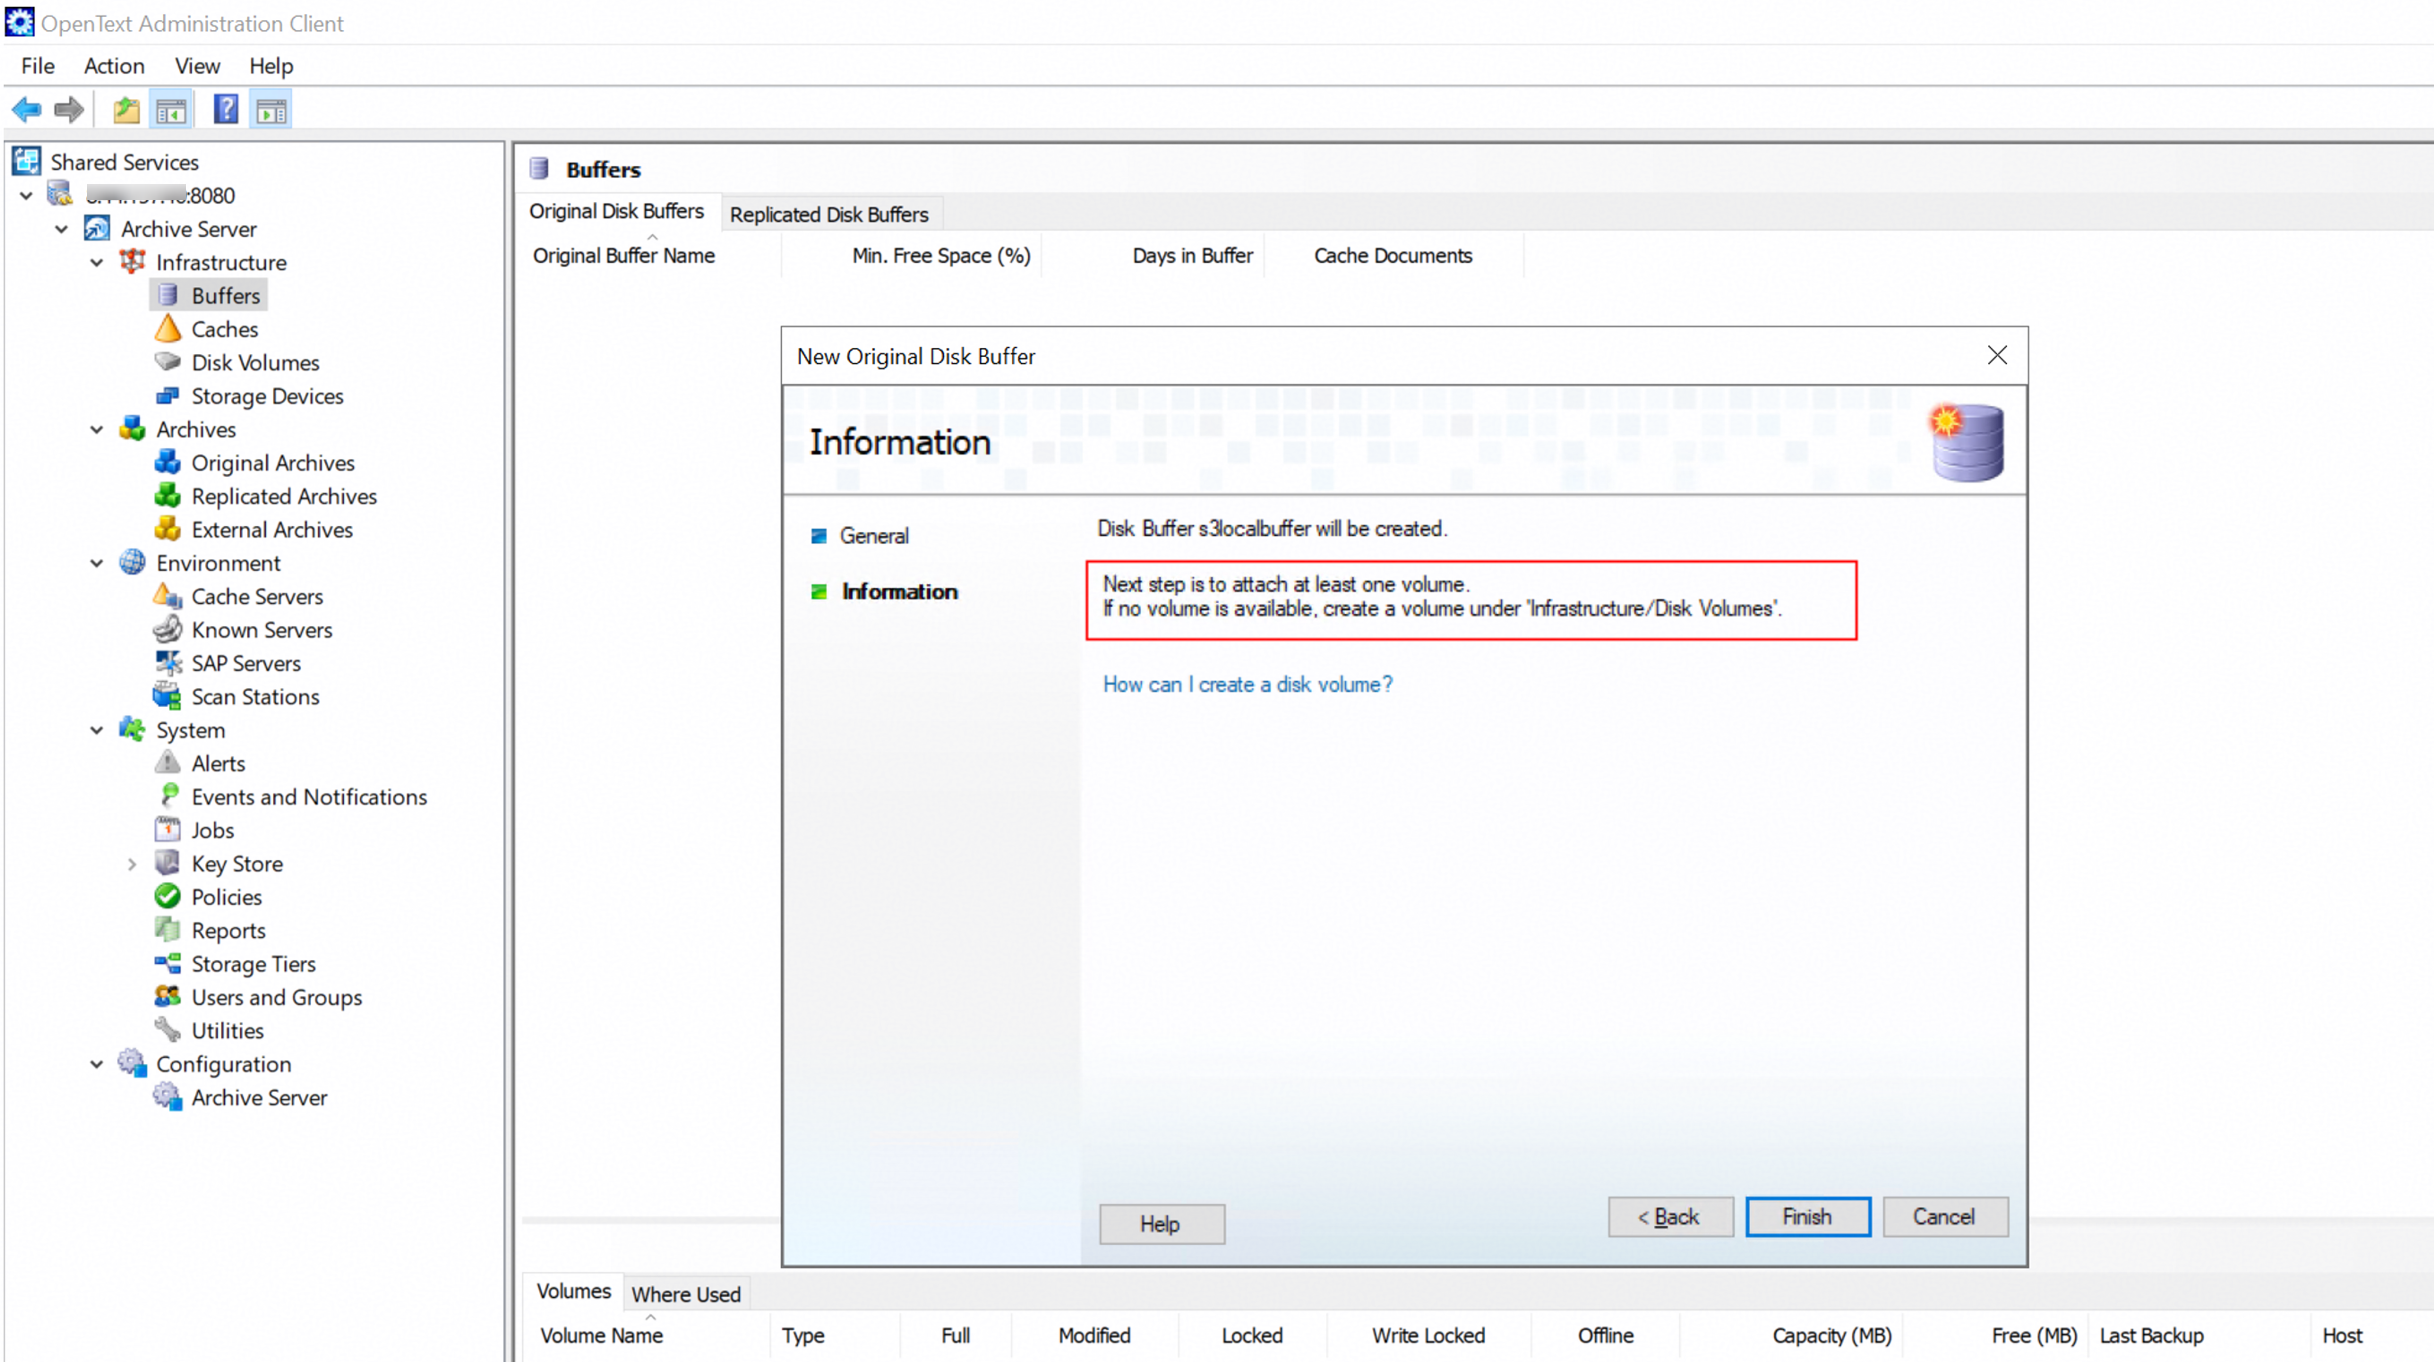
Task: Click the blue Help question mark toolbar icon
Action: pos(226,110)
